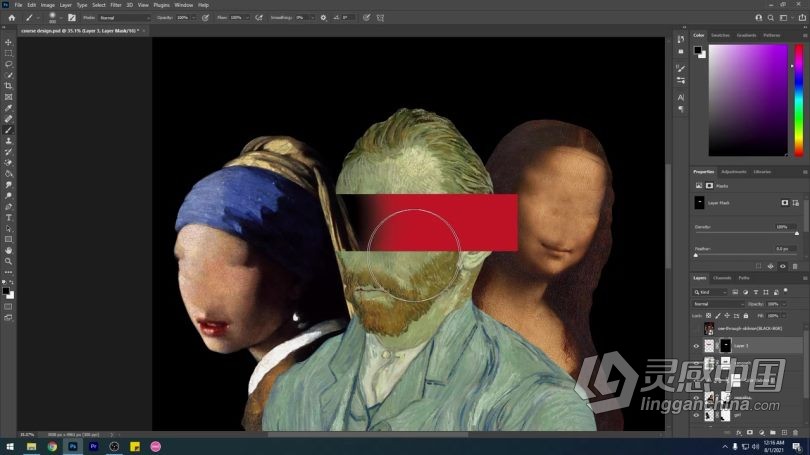Select the Crop tool

[8, 86]
